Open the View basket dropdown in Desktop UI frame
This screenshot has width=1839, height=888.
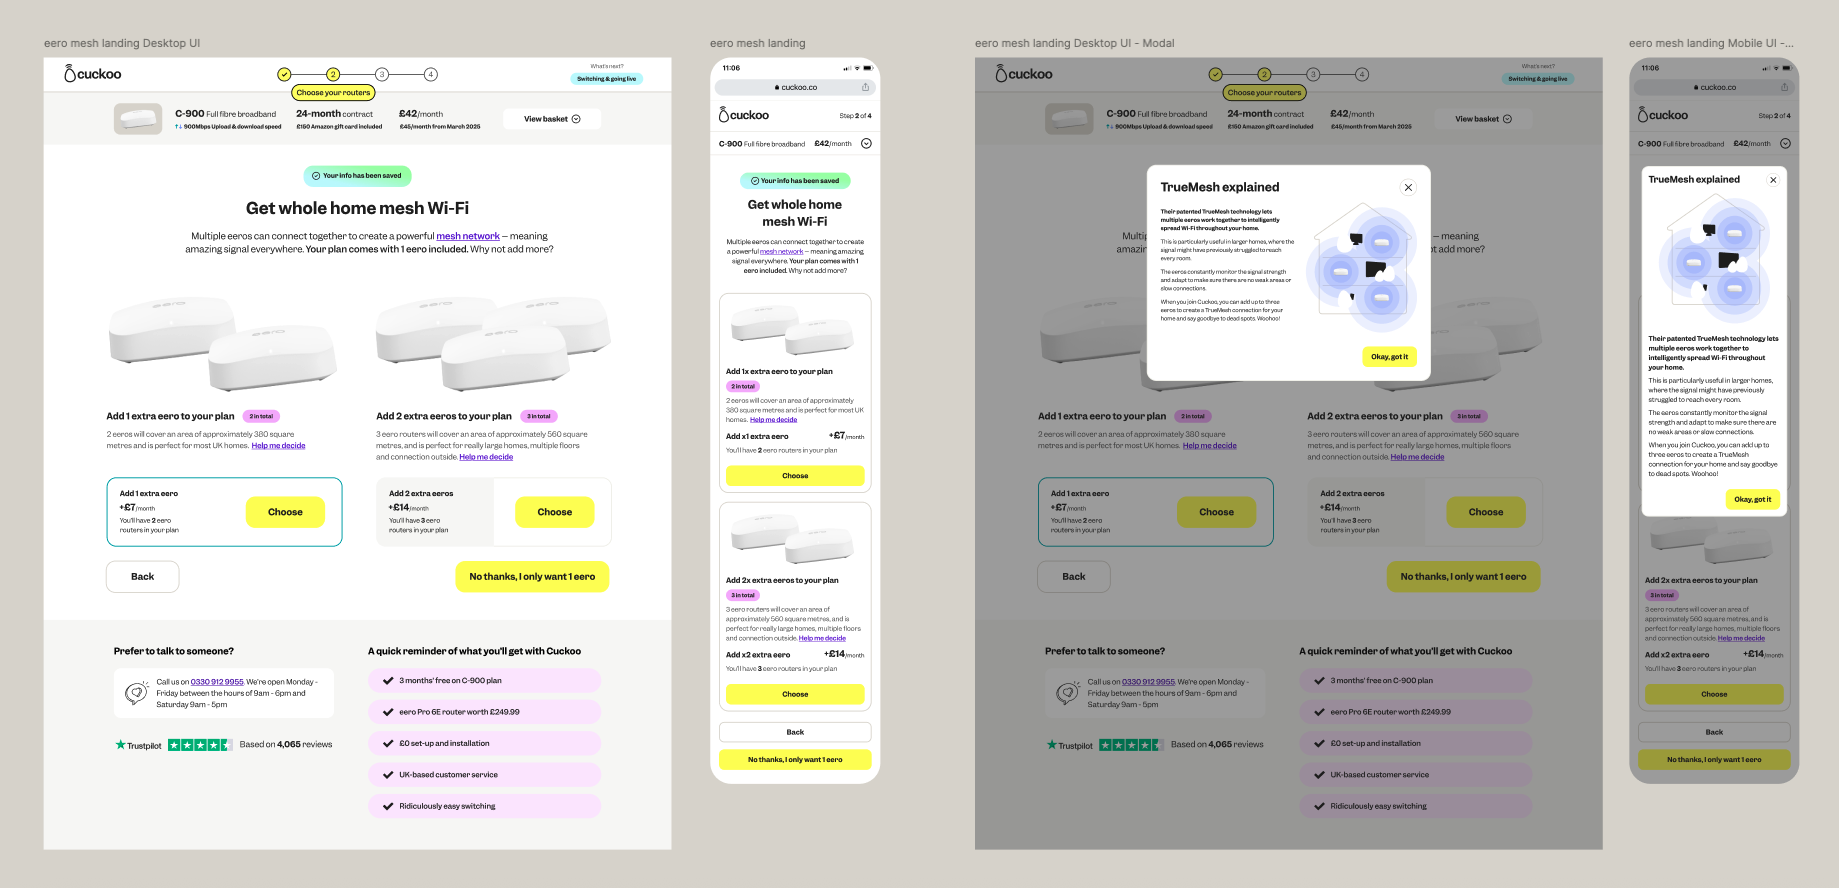click(552, 119)
